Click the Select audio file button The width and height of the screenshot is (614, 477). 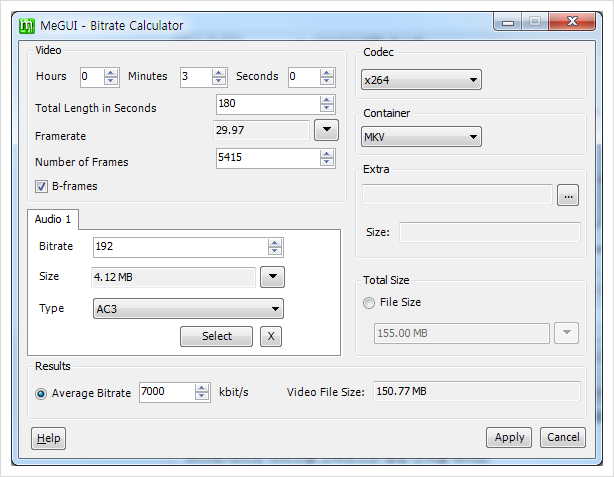(x=217, y=336)
